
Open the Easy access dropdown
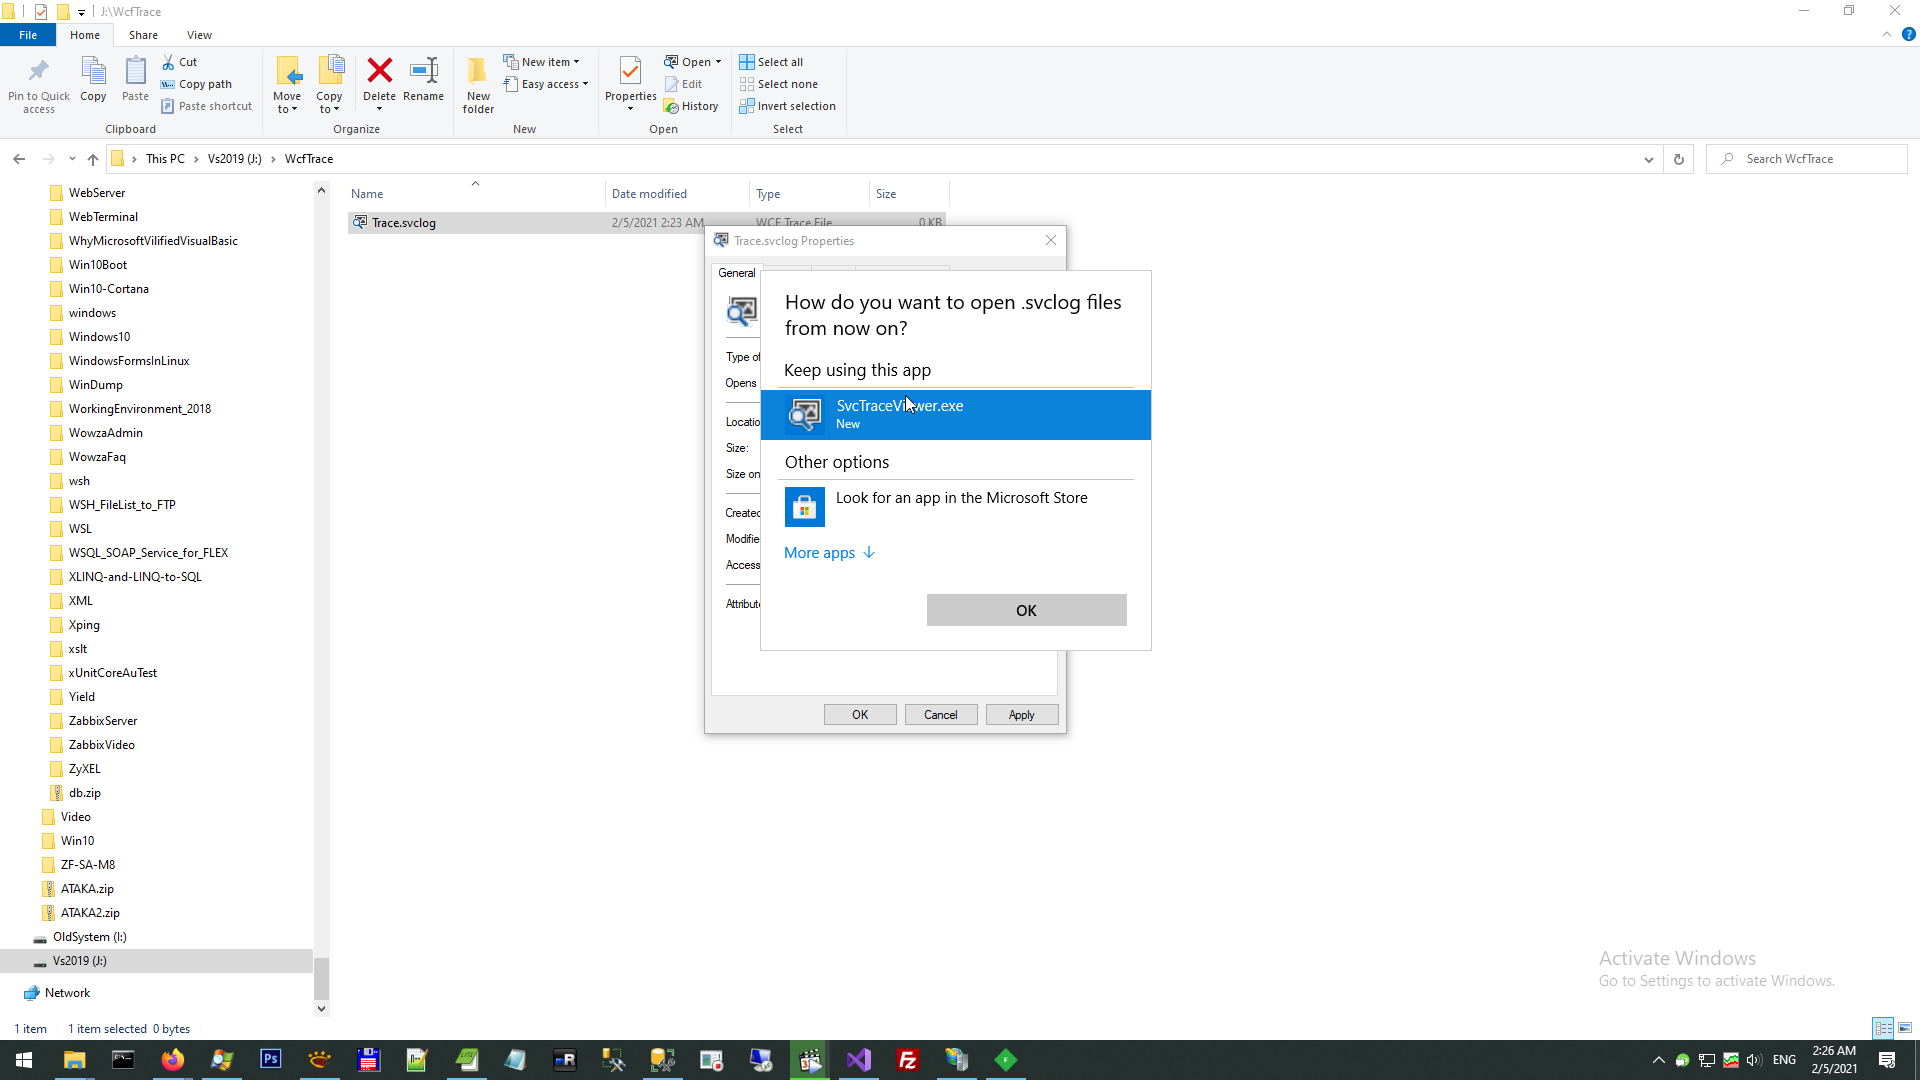point(546,84)
